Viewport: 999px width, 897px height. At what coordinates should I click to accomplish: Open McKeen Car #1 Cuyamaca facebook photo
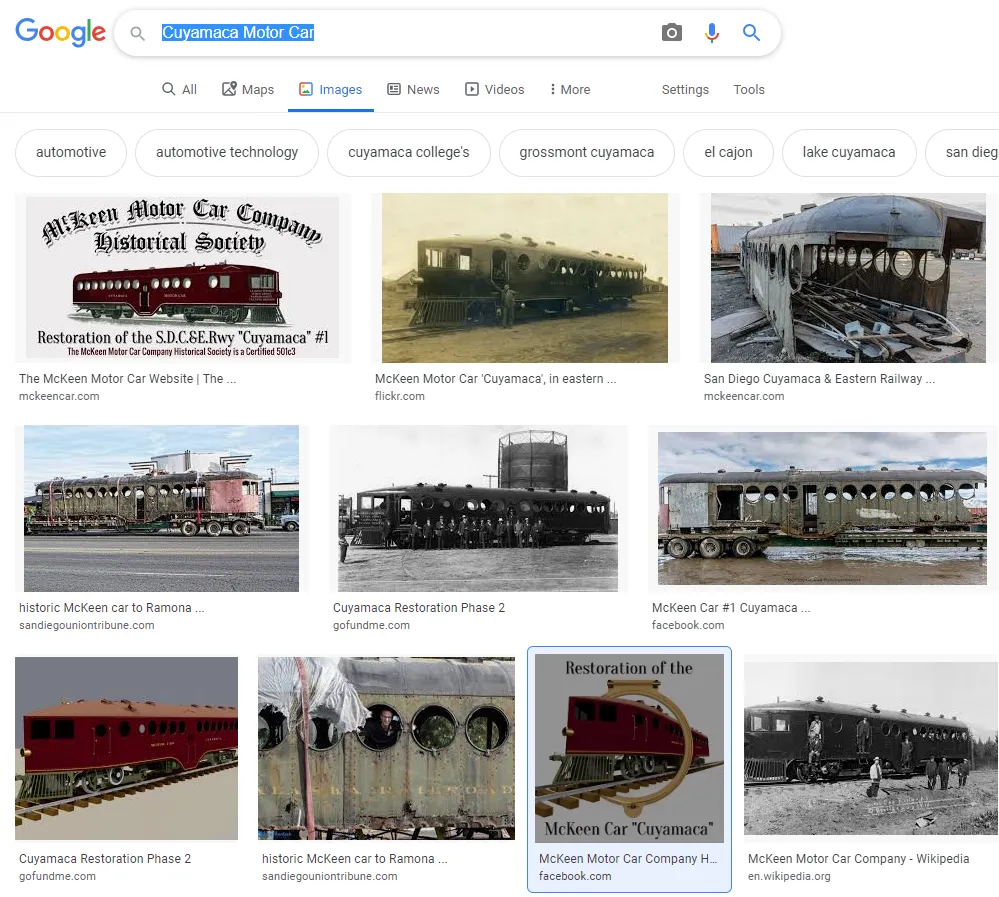[x=822, y=508]
